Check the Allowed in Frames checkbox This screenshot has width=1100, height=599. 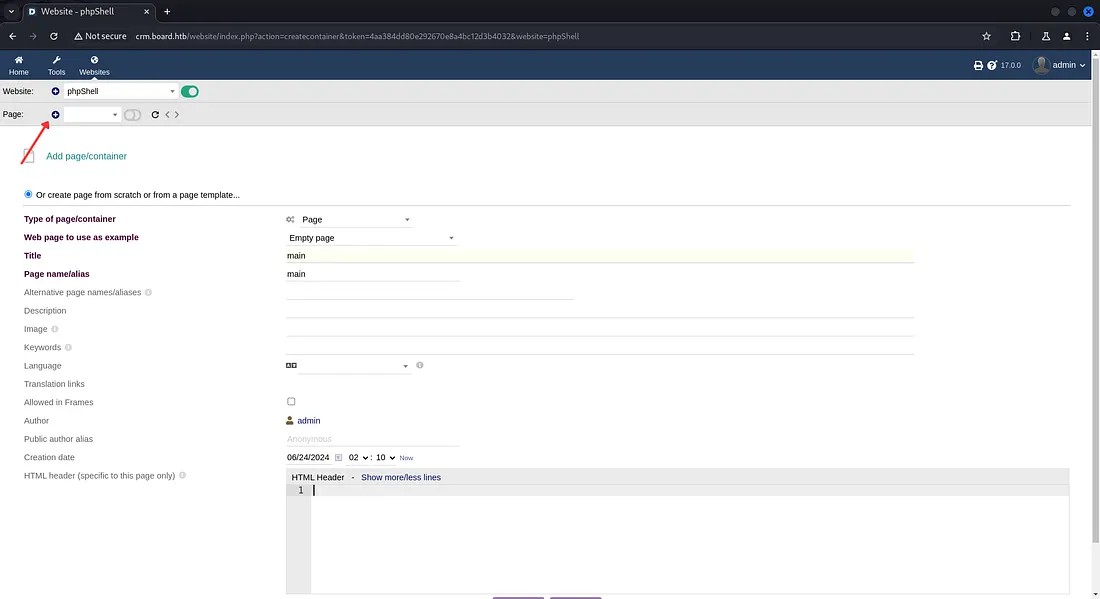click(x=291, y=402)
